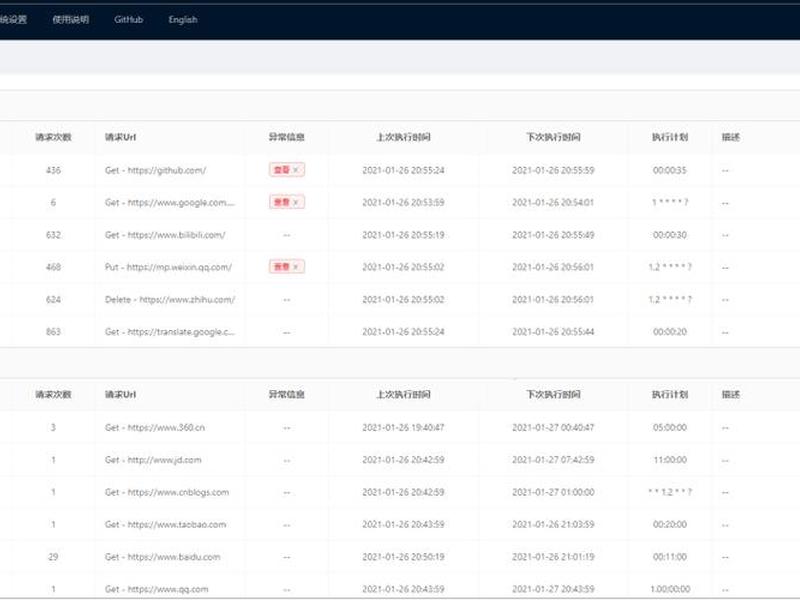Click the Get - https://www.qq.com cell
The height and width of the screenshot is (600, 800).
(x=157, y=589)
